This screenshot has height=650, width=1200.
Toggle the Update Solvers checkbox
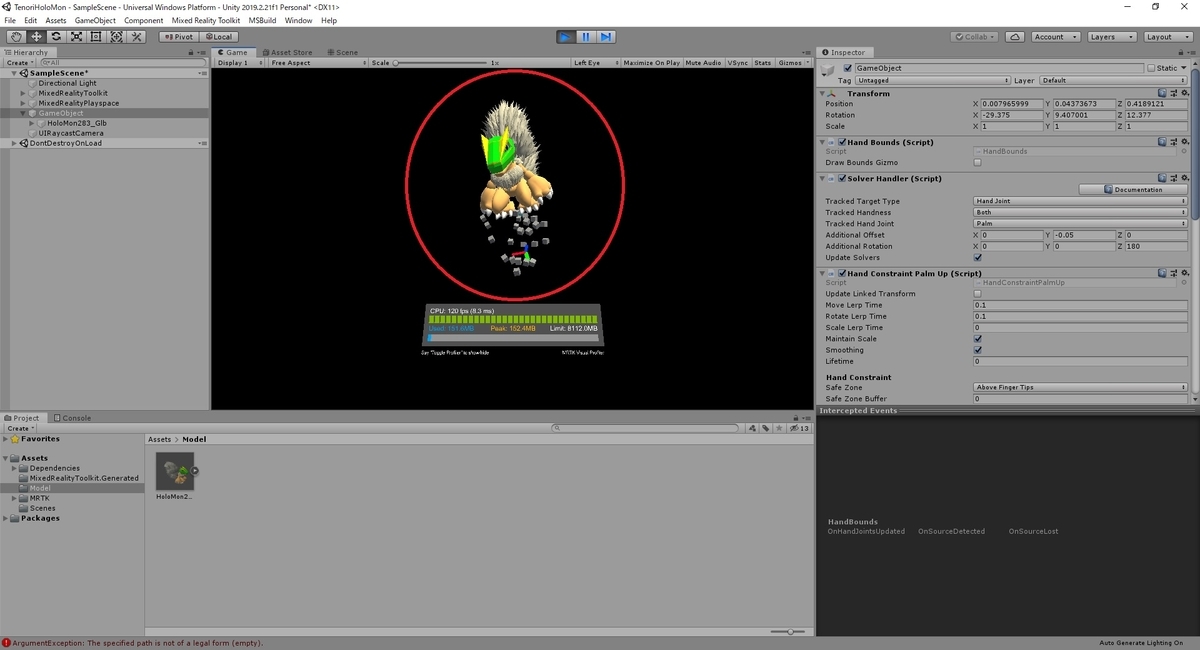(977, 257)
